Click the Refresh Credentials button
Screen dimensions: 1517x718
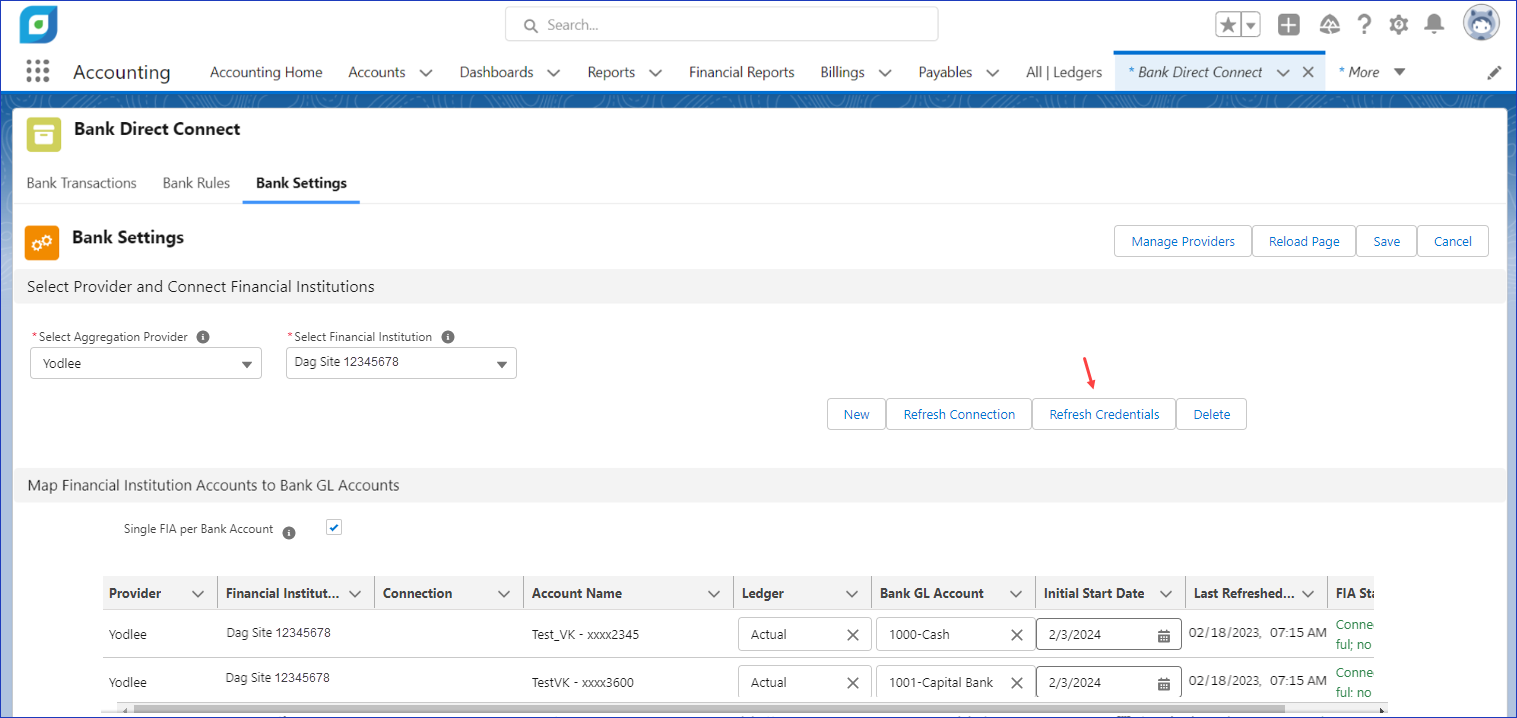1104,414
